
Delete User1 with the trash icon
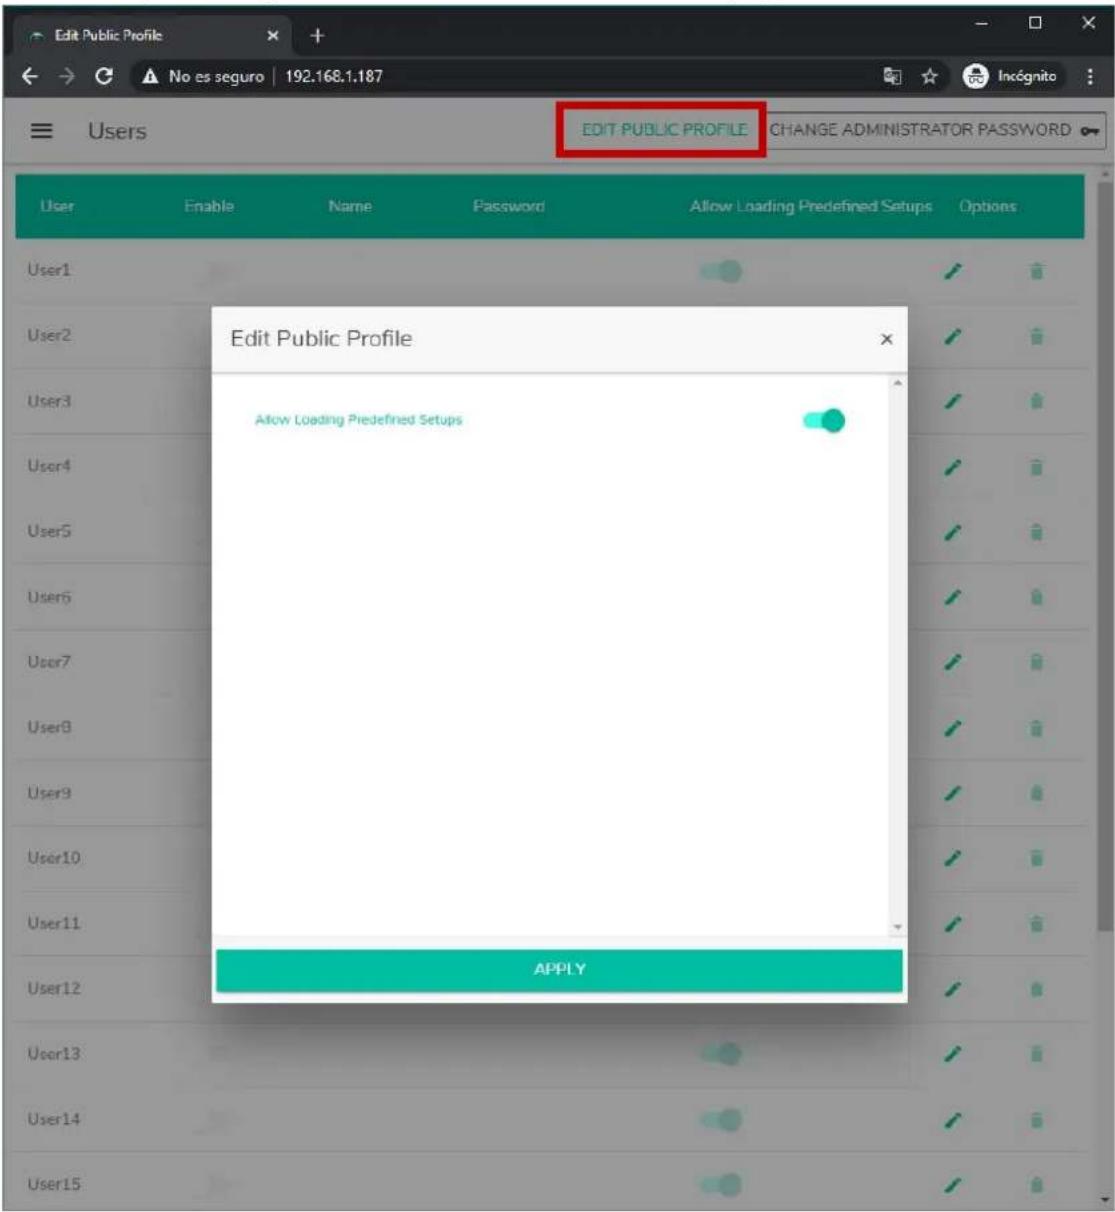[x=1037, y=271]
